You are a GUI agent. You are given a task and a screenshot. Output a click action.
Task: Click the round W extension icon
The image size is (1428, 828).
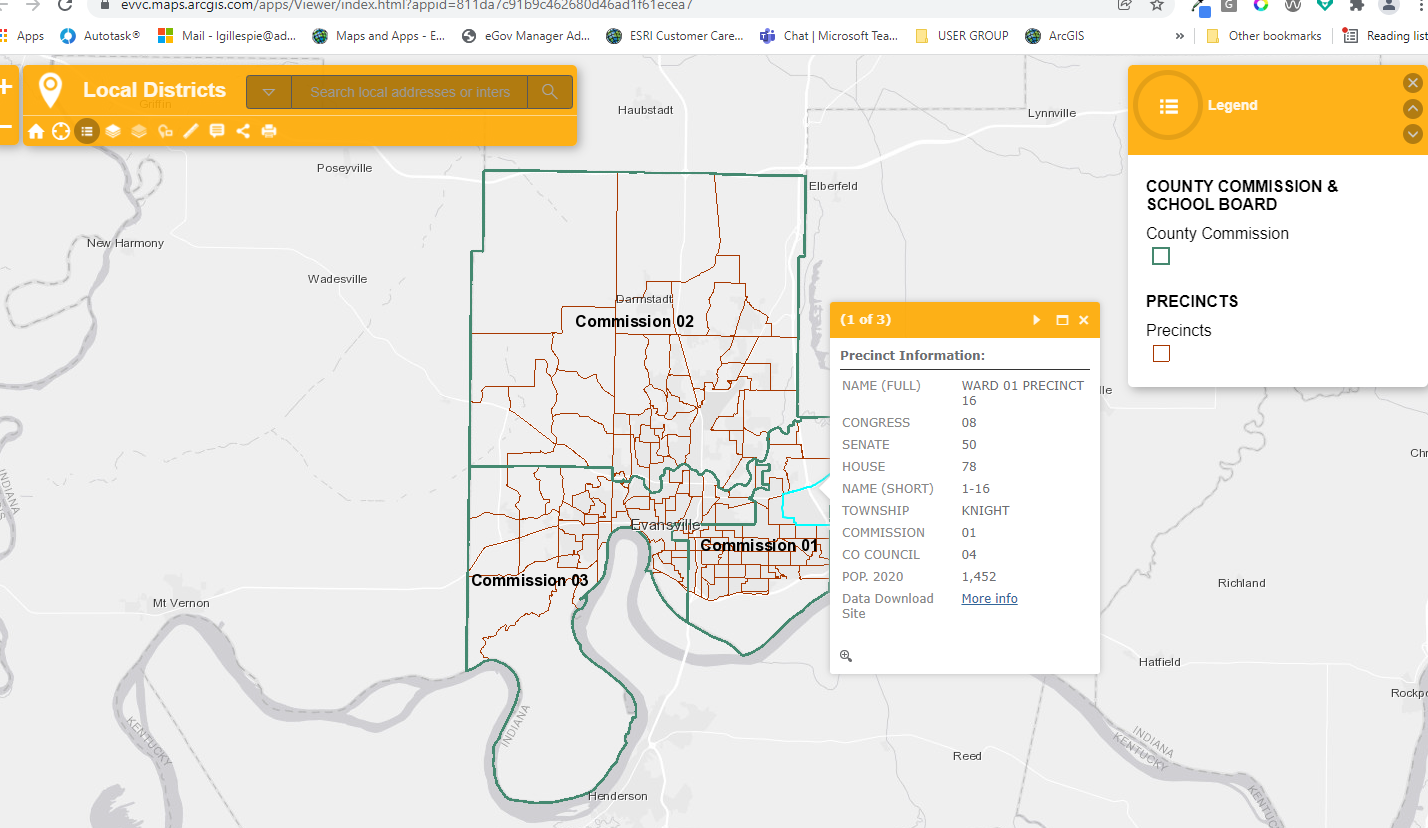point(1293,5)
